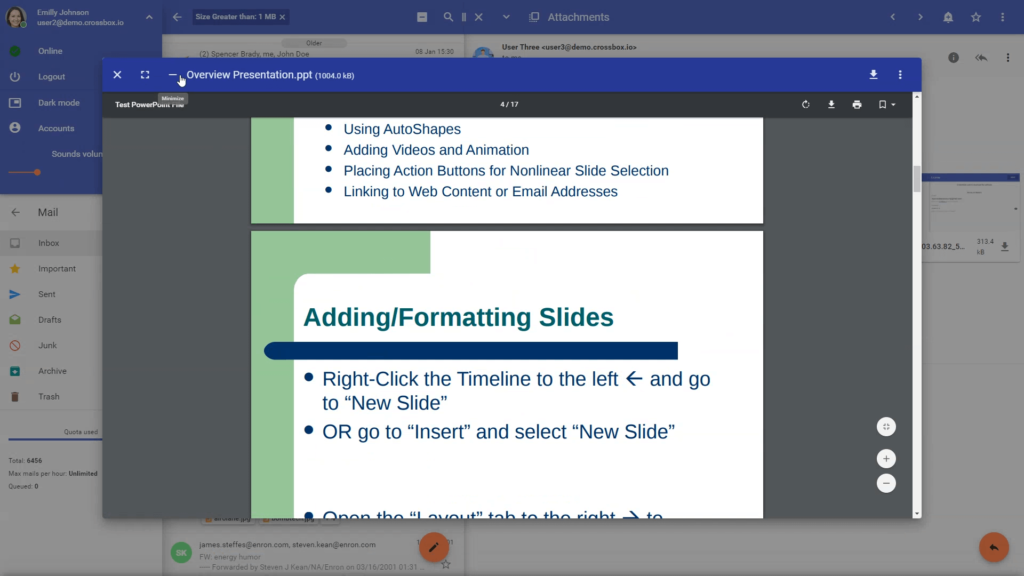Screen dimensions: 1024x576
Task: Click the fit-to-page button above zoom controls
Action: [886, 427]
